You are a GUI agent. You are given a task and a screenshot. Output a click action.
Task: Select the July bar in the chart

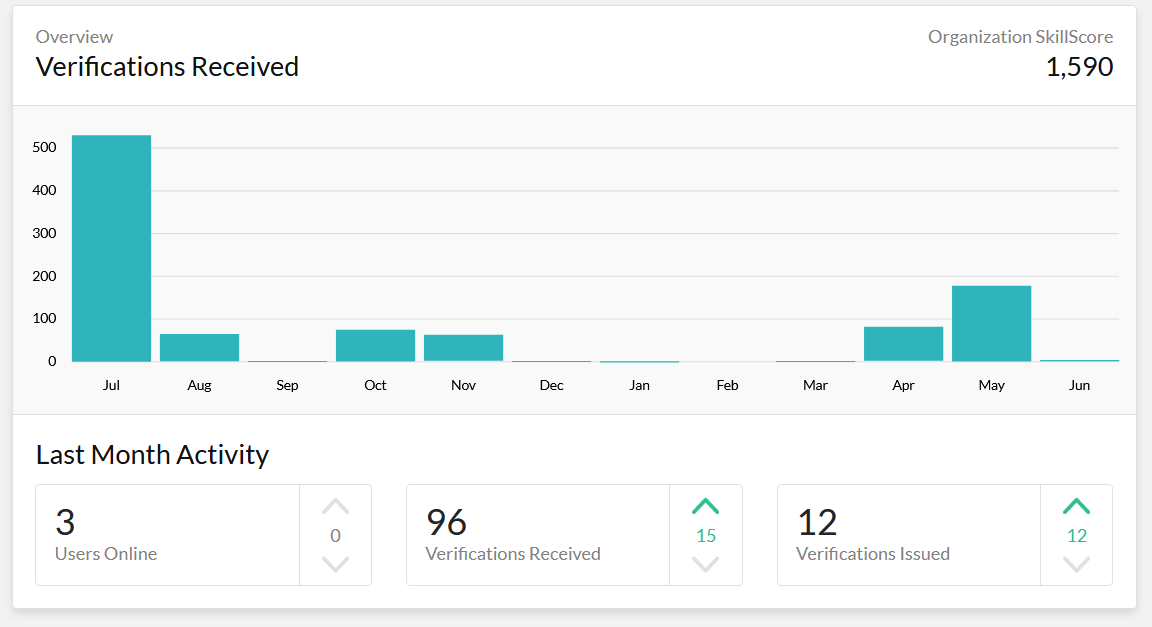click(111, 248)
